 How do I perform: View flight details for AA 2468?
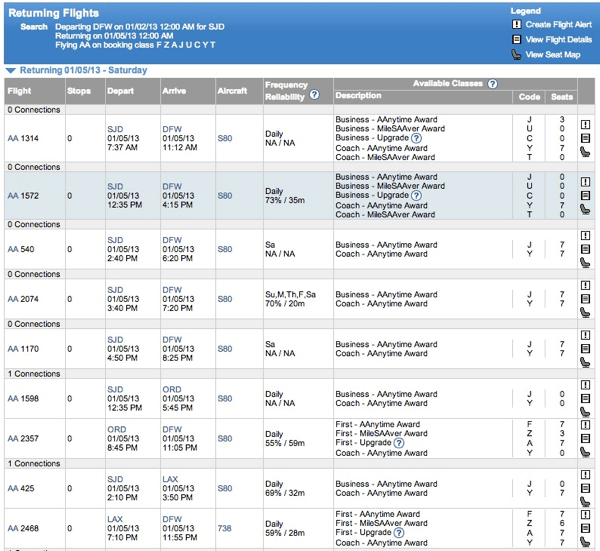pyautogui.click(x=585, y=528)
